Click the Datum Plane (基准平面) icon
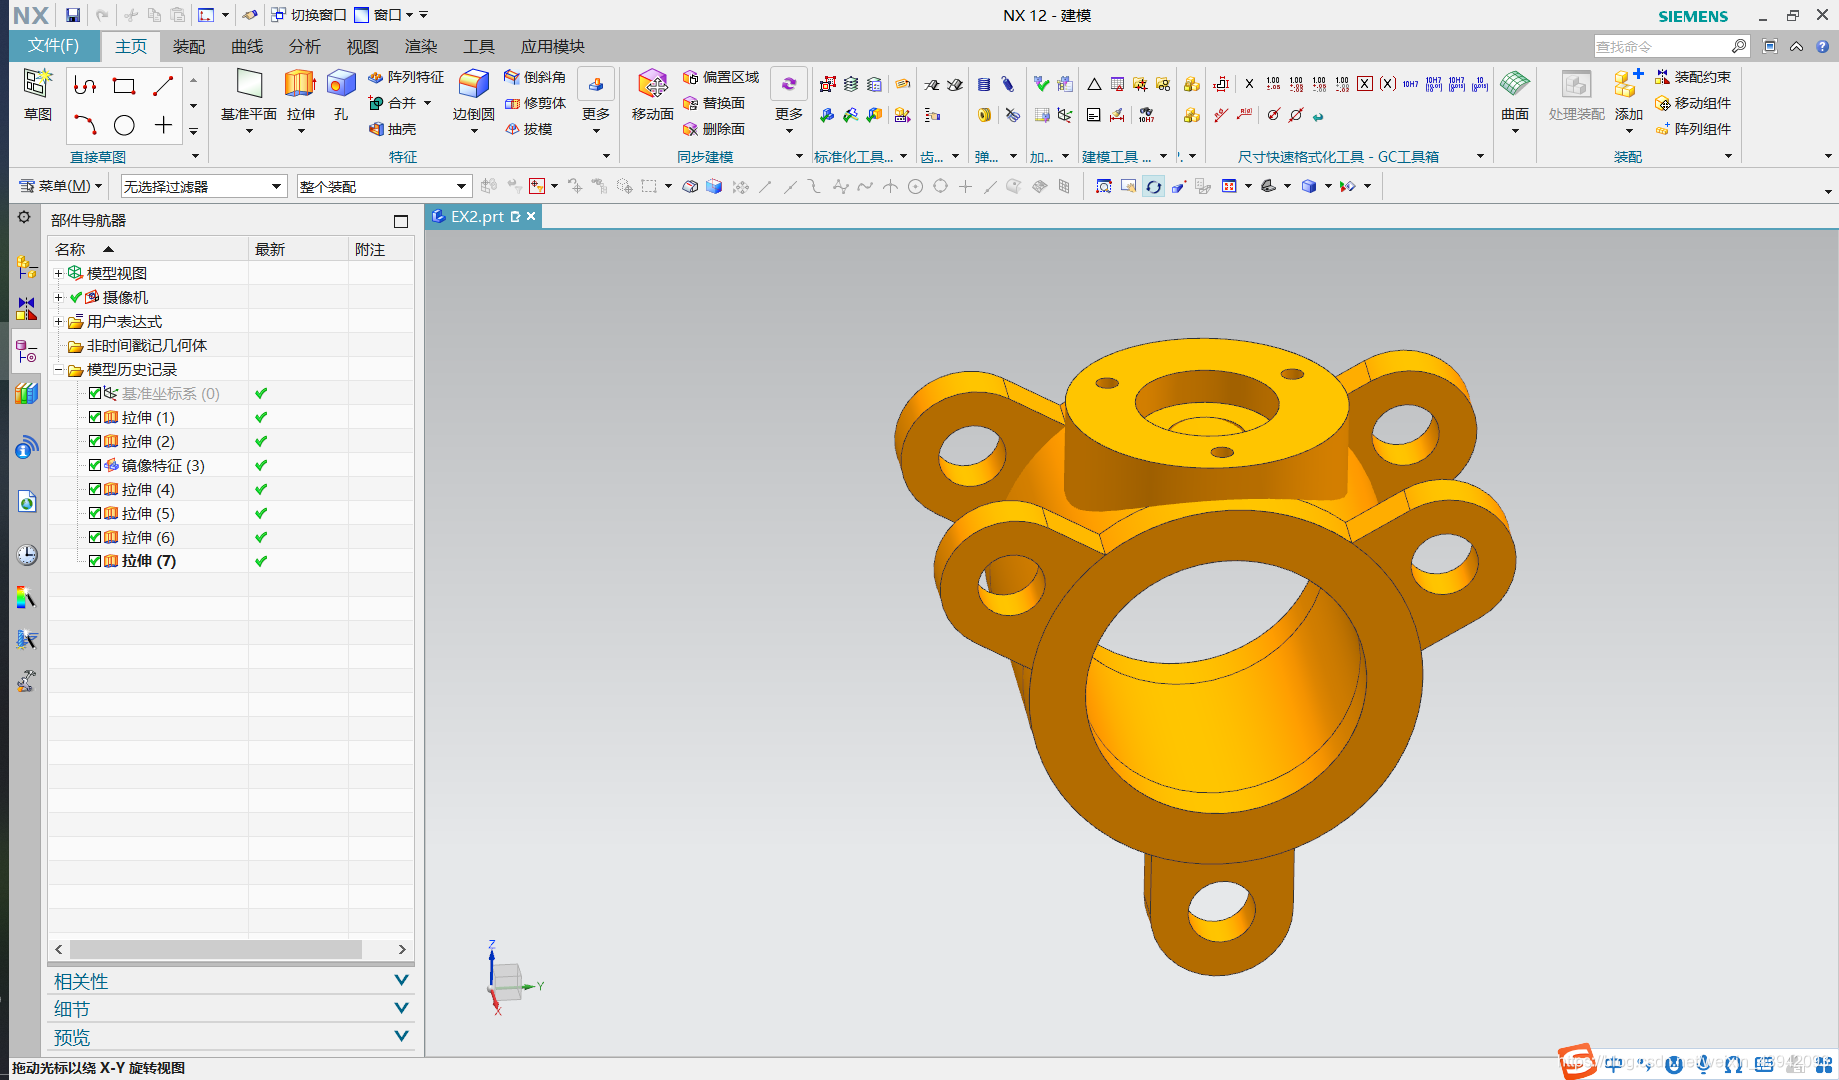 (249, 85)
